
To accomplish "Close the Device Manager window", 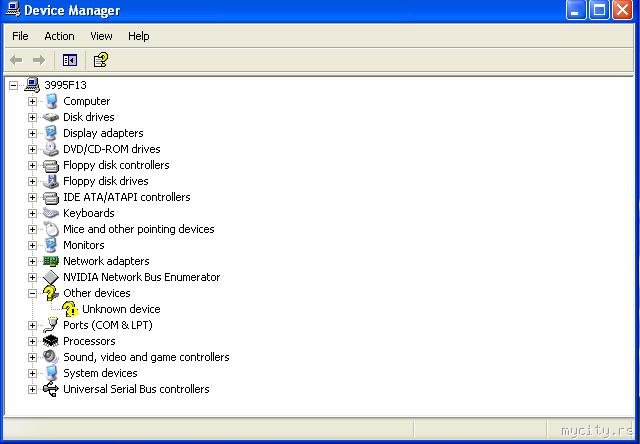I will pos(622,10).
